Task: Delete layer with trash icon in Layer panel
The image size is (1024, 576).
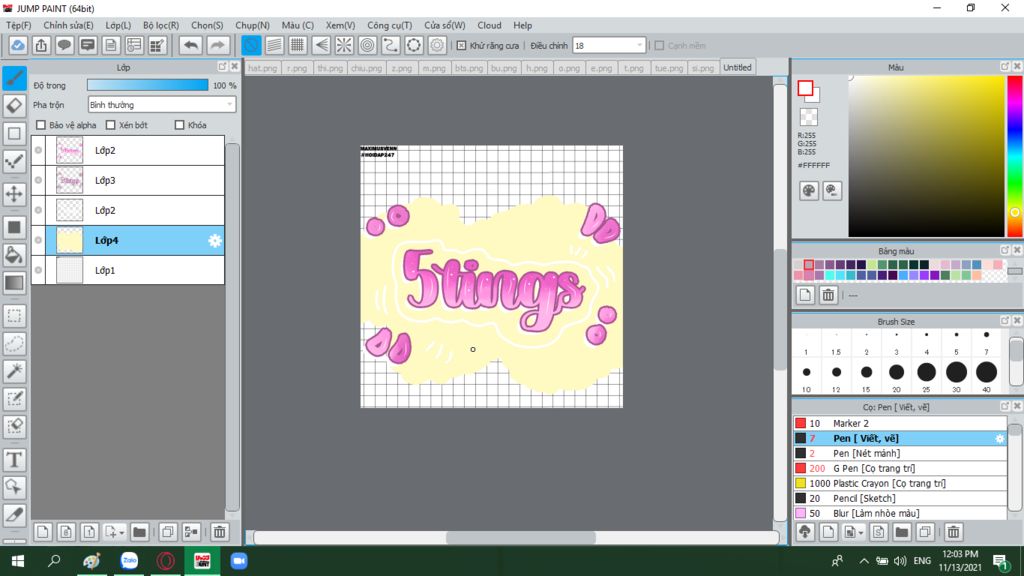Action: 219,532
